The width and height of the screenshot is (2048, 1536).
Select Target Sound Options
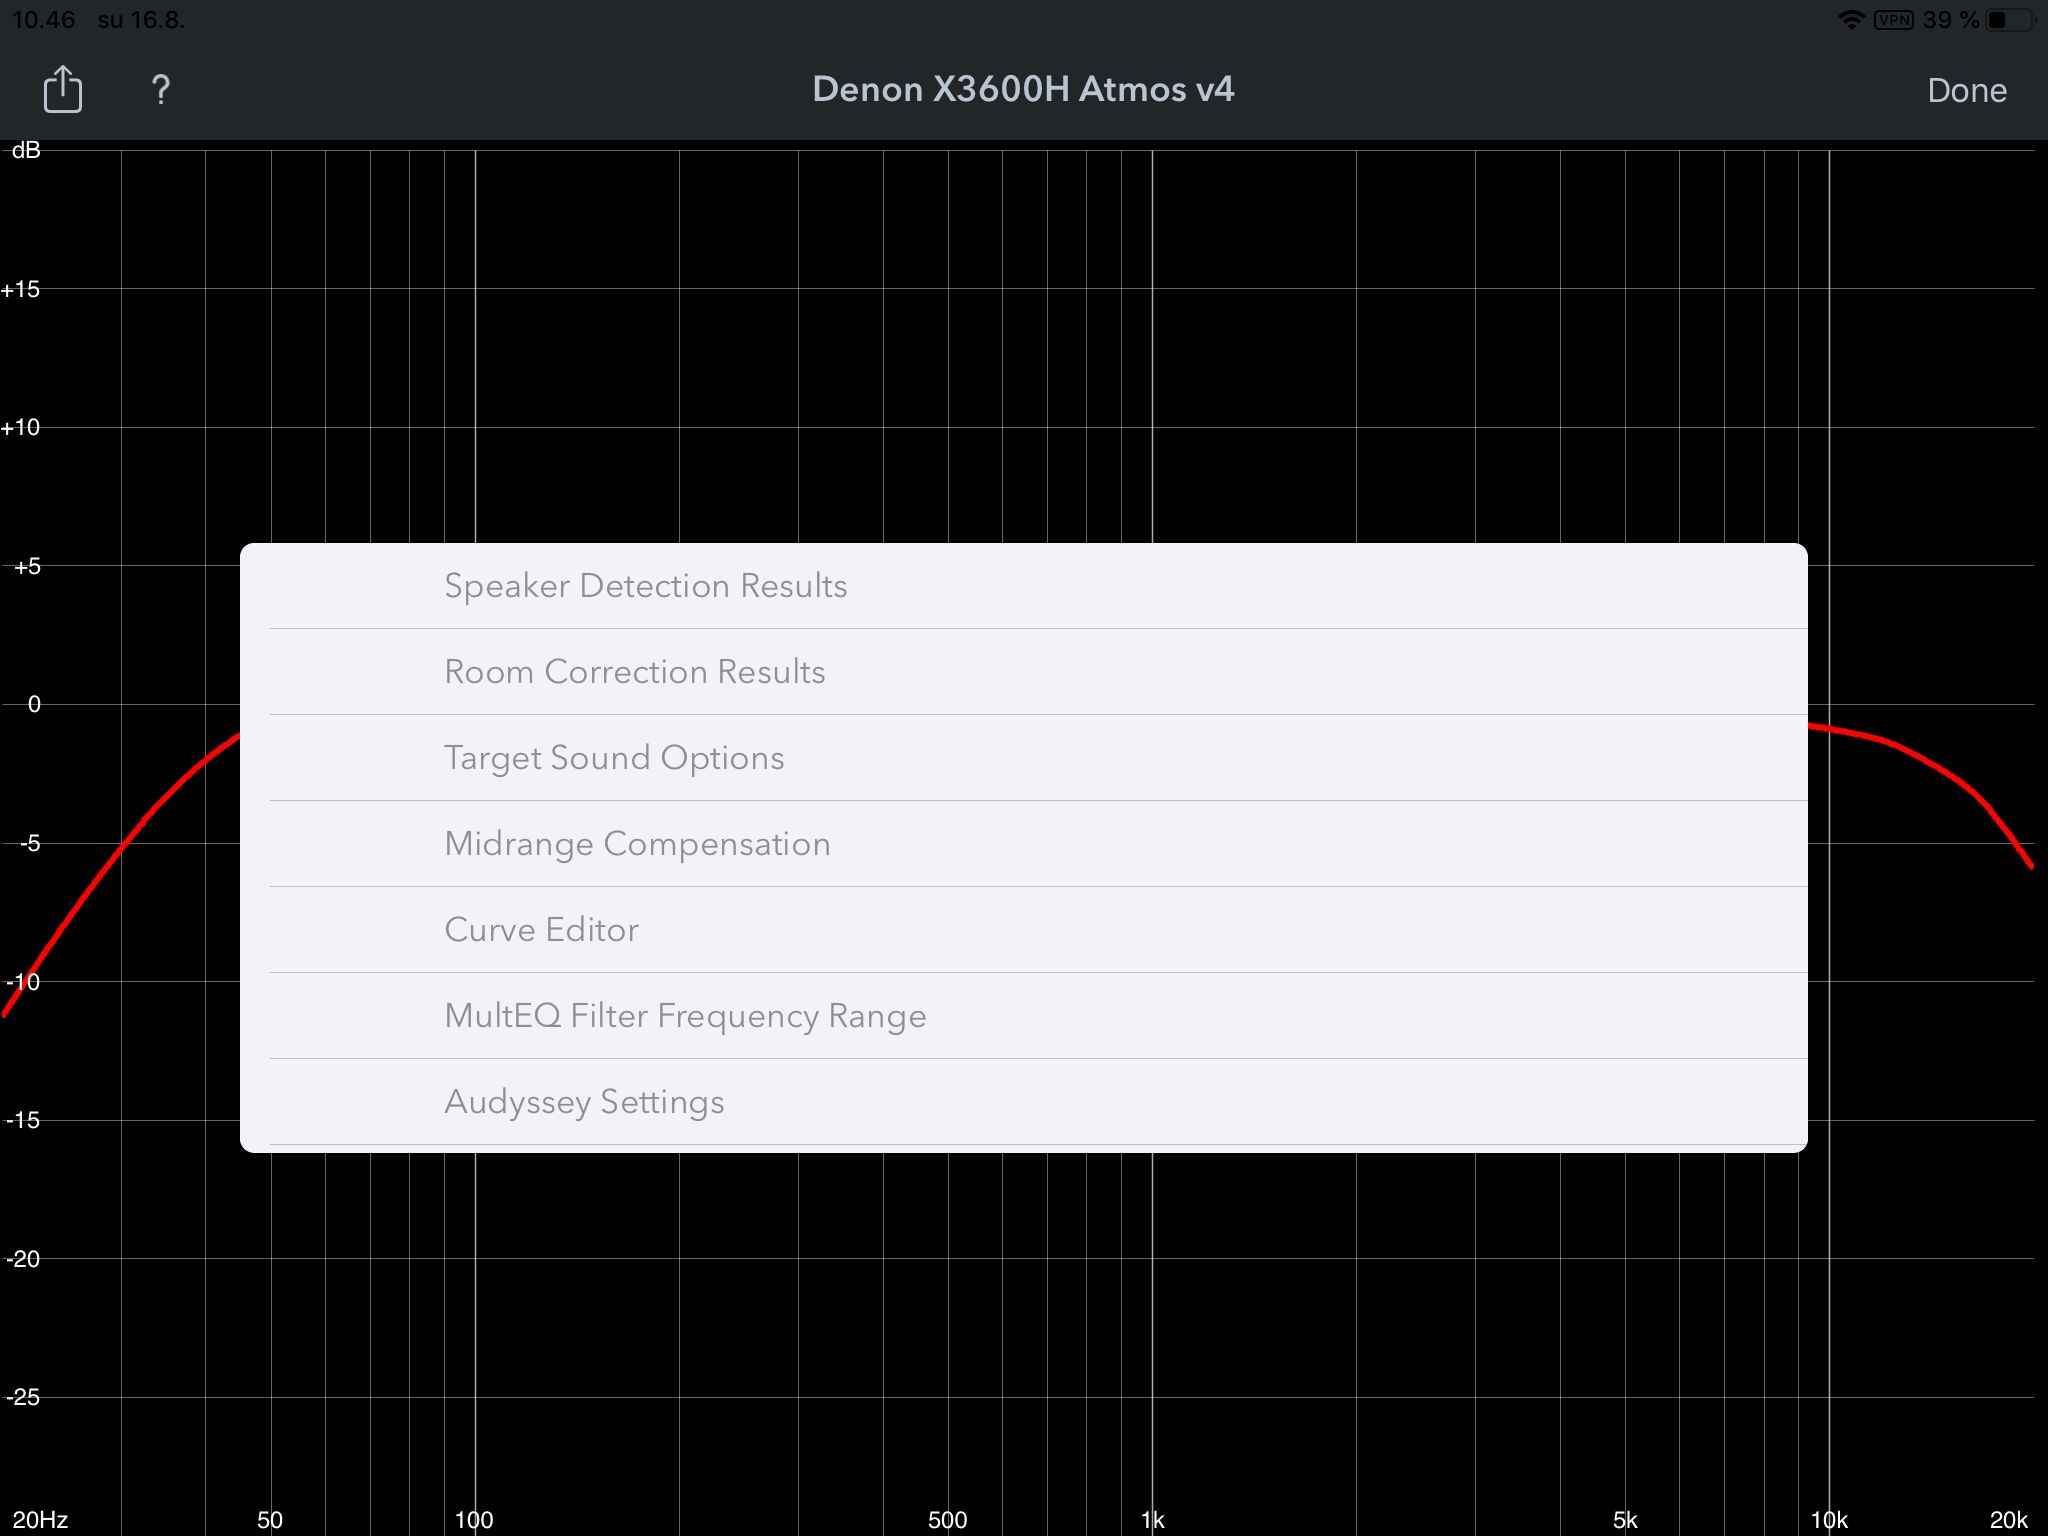click(x=1024, y=758)
